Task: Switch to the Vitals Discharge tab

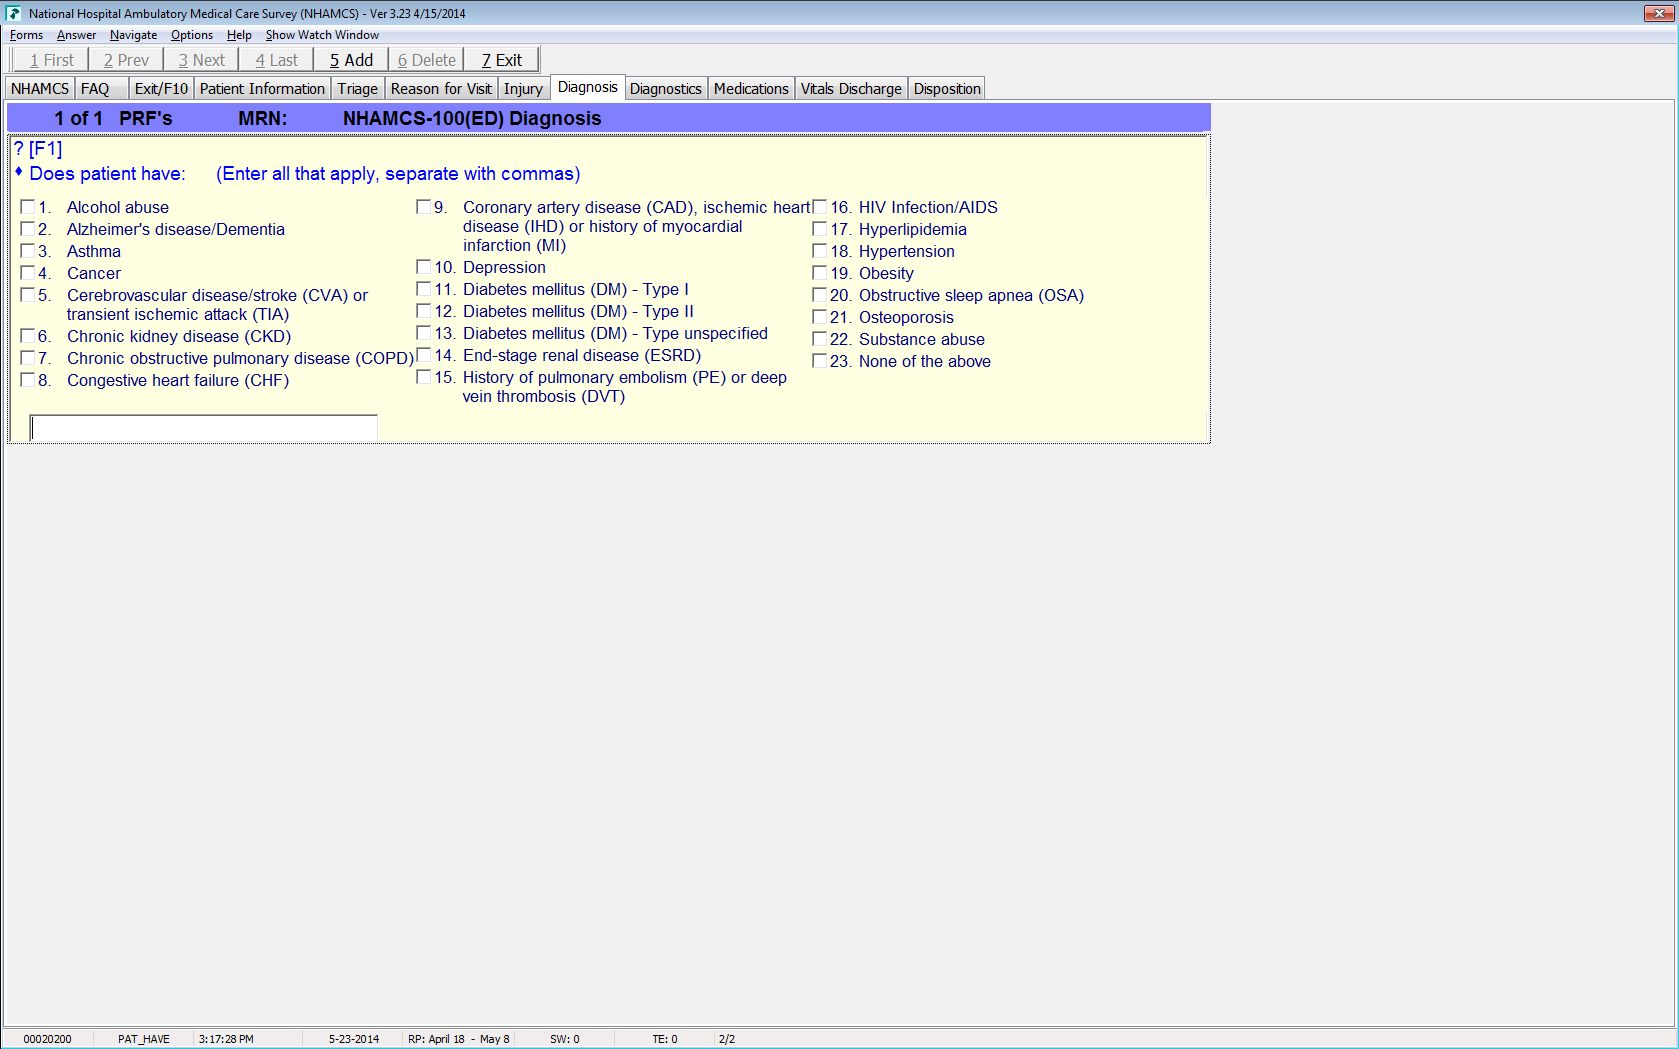Action: point(851,89)
